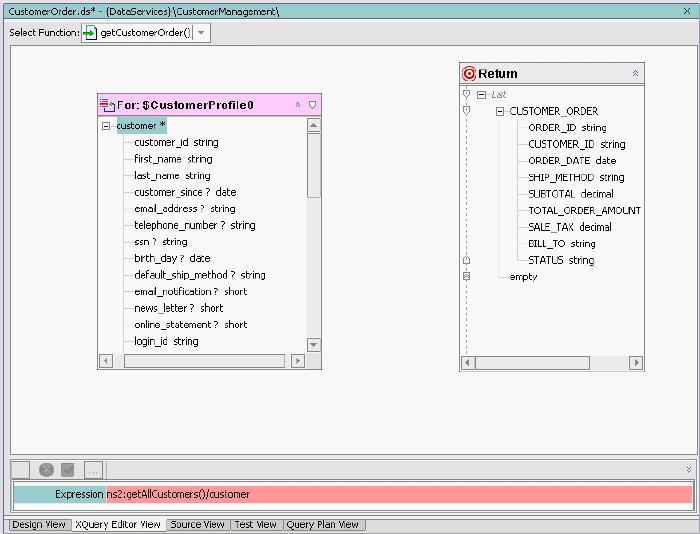Select the ORDER_ID string element in Return
700x534 pixels.
(x=567, y=128)
